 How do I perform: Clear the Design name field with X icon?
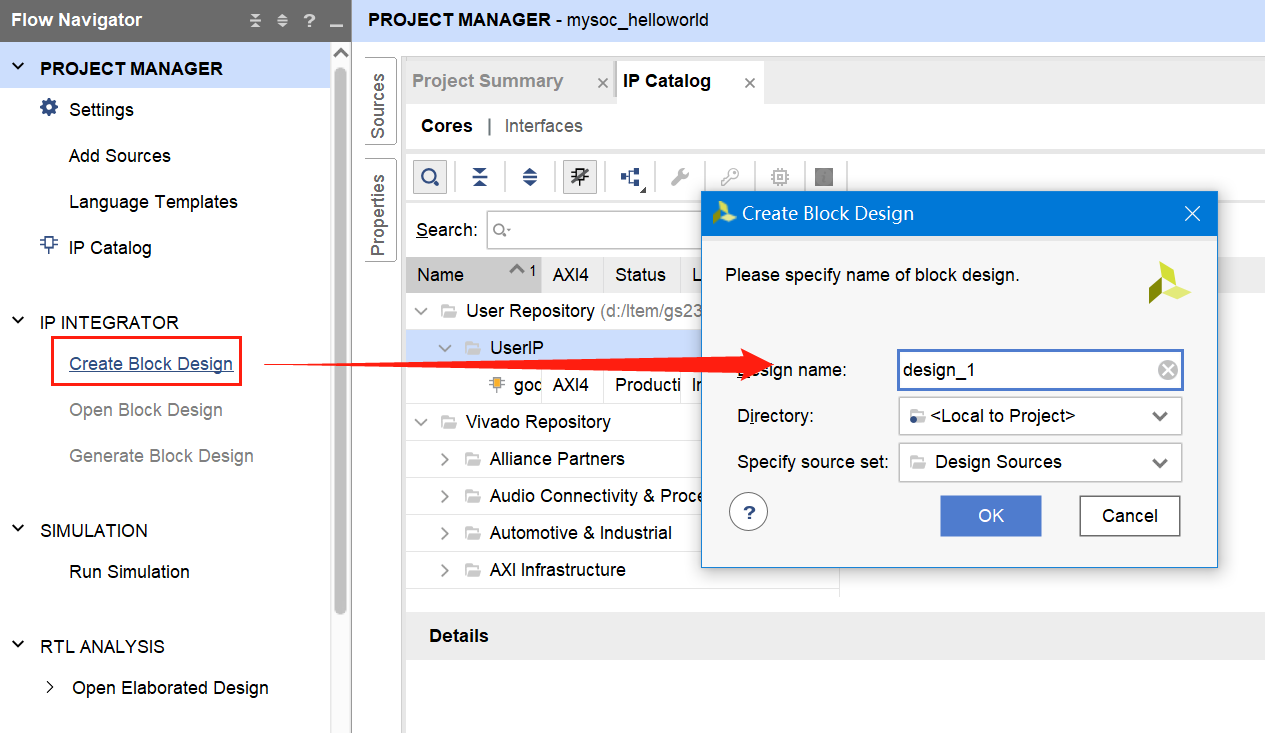(x=1168, y=371)
